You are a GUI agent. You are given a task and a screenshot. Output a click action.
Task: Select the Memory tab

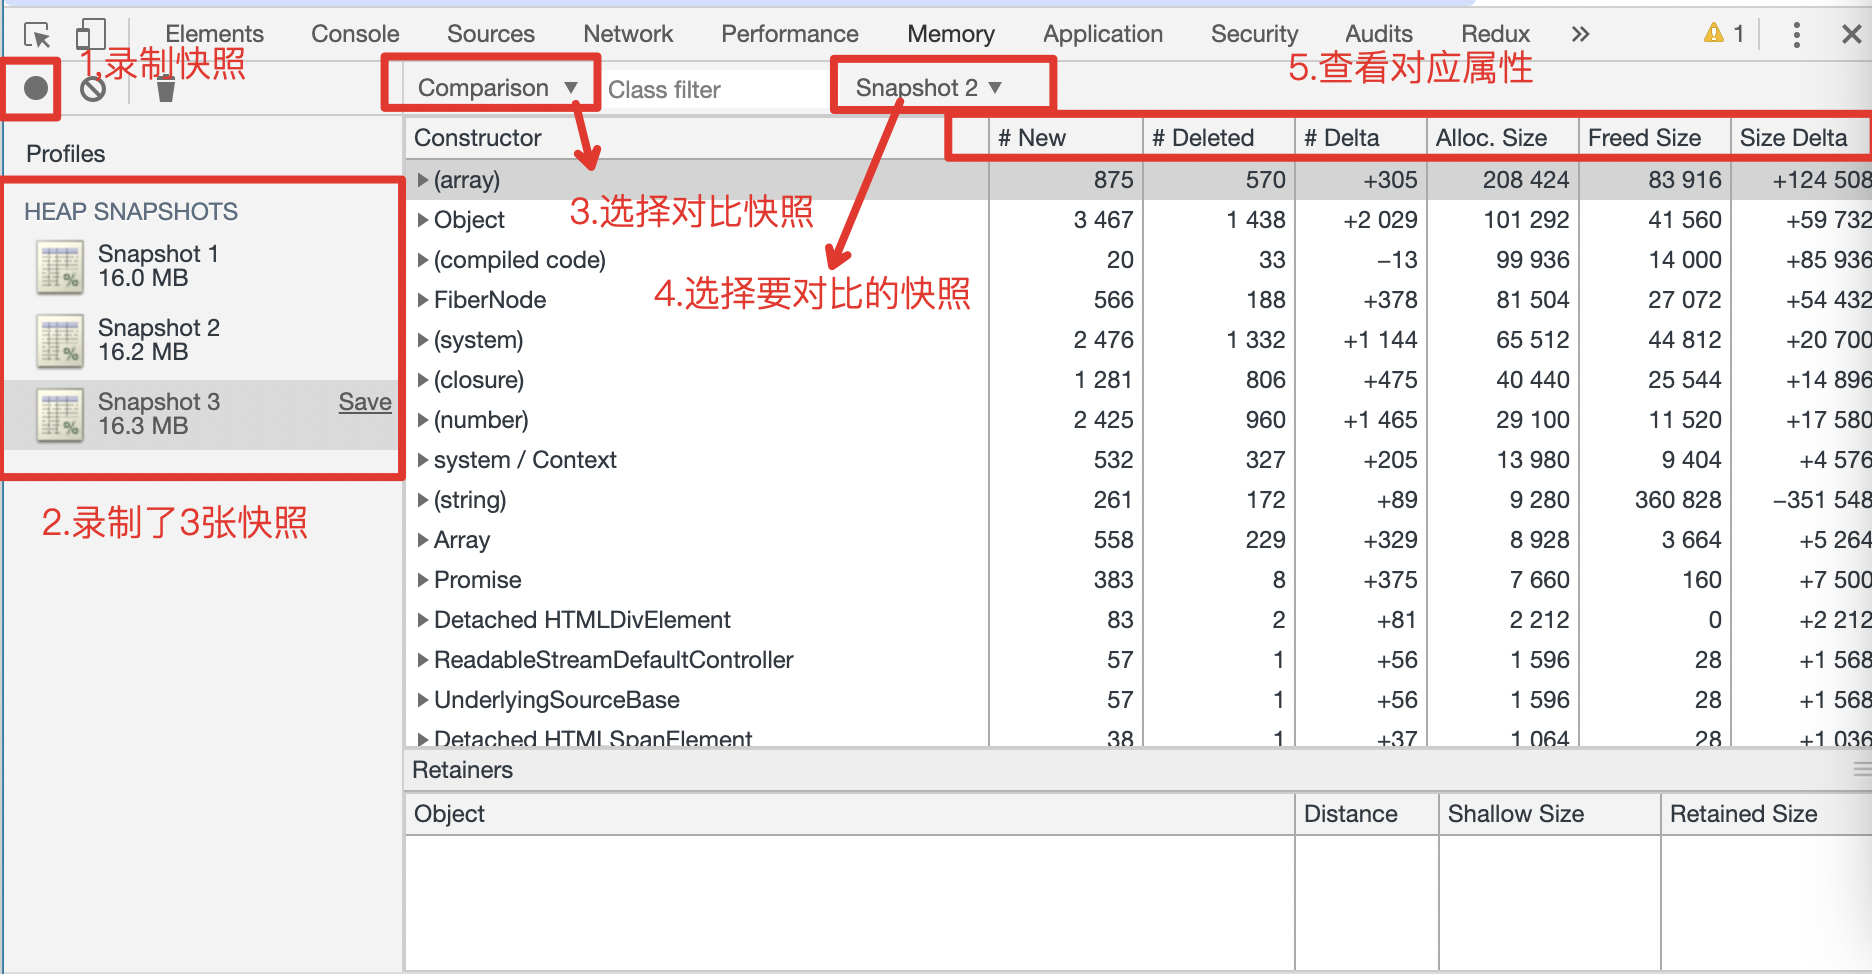pyautogui.click(x=951, y=34)
